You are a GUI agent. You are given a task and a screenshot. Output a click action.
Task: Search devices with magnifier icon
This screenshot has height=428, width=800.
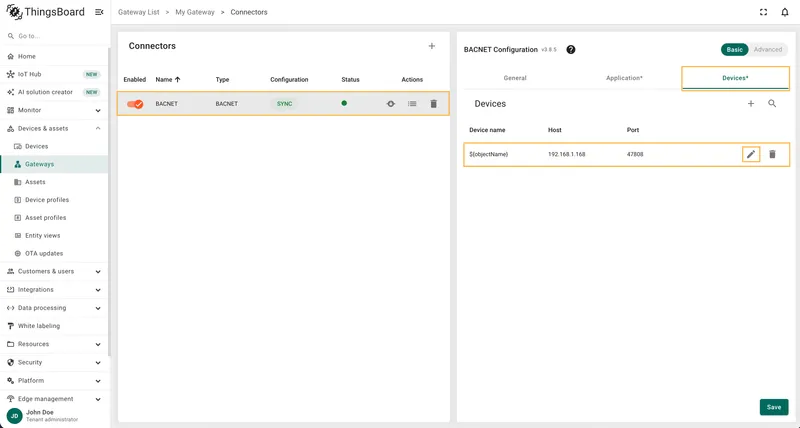coord(772,104)
